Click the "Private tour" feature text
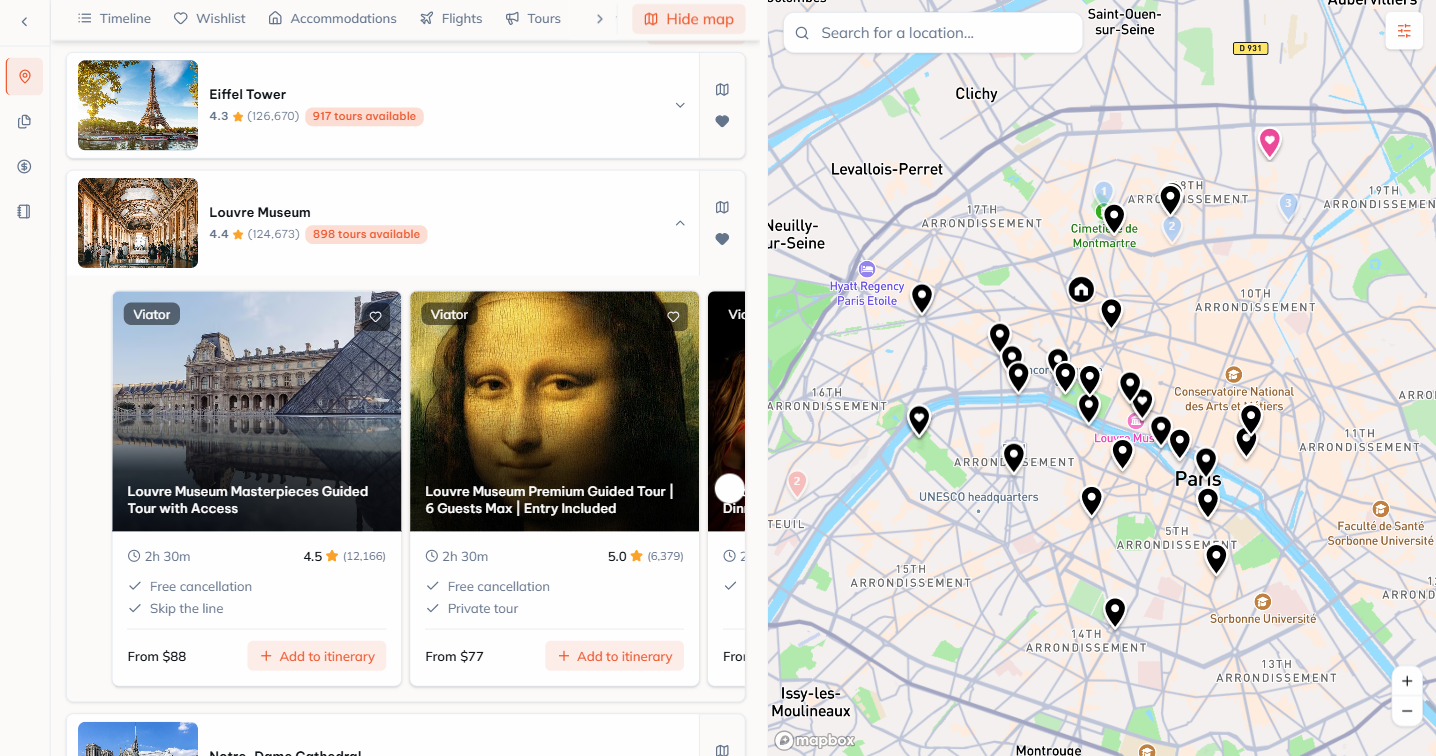The width and height of the screenshot is (1436, 756). [x=483, y=609]
